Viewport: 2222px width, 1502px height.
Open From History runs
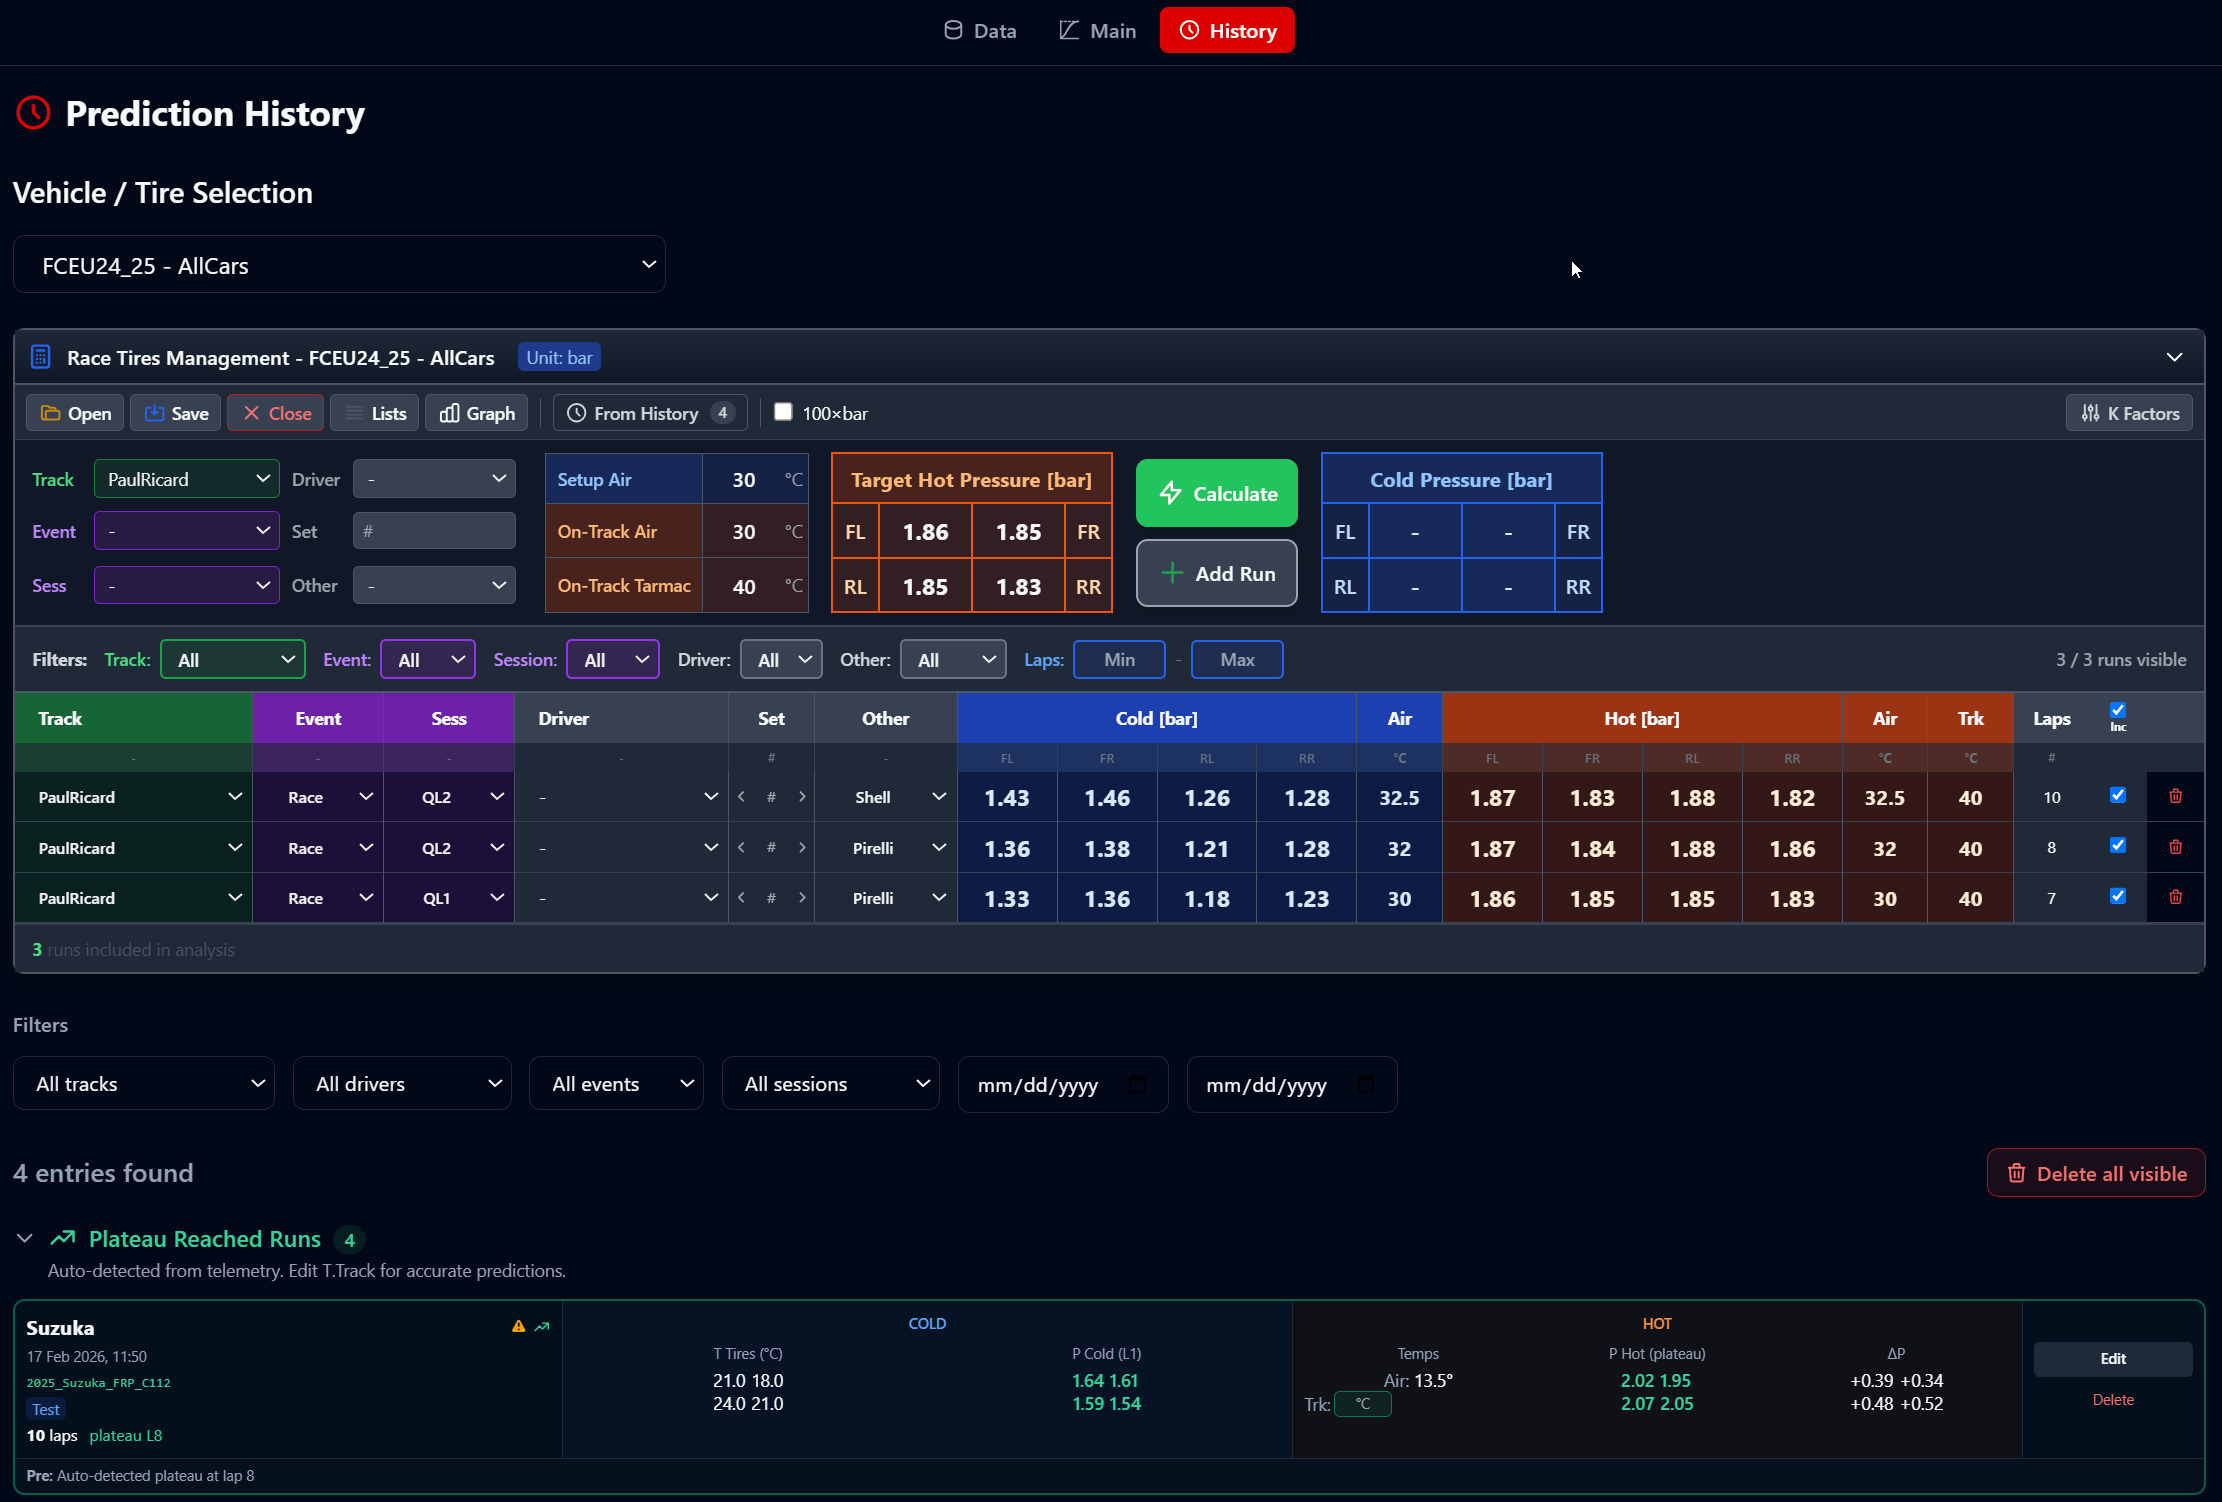(x=649, y=413)
